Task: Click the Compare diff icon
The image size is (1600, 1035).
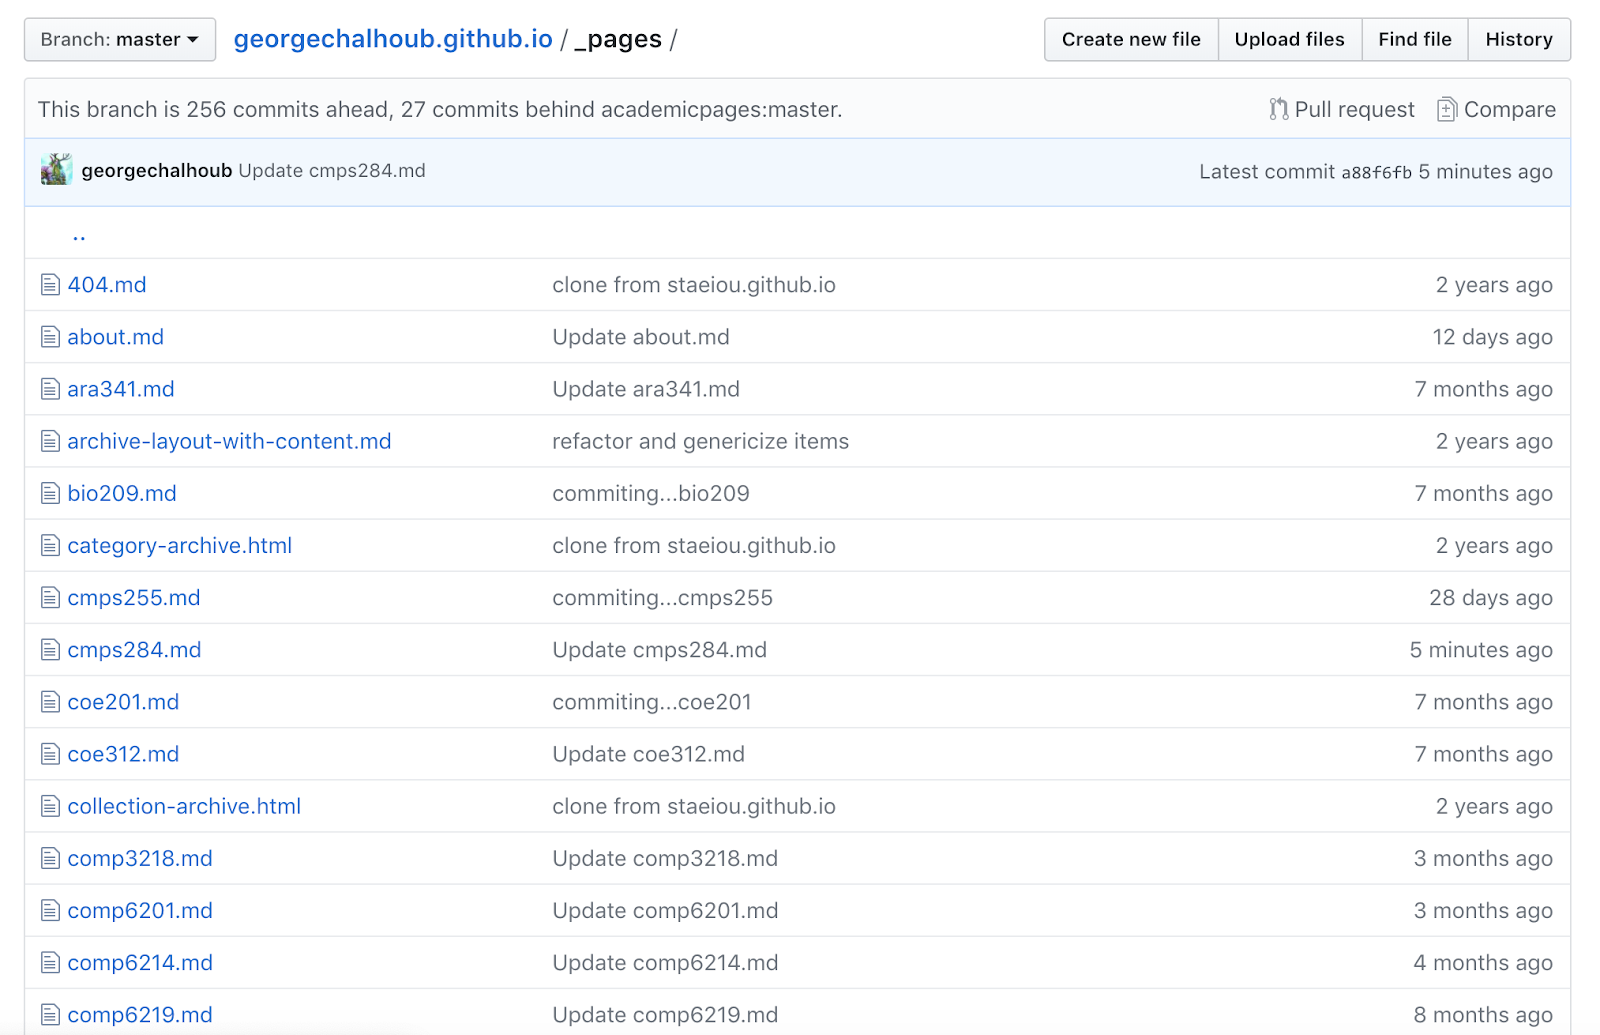Action: [1446, 109]
